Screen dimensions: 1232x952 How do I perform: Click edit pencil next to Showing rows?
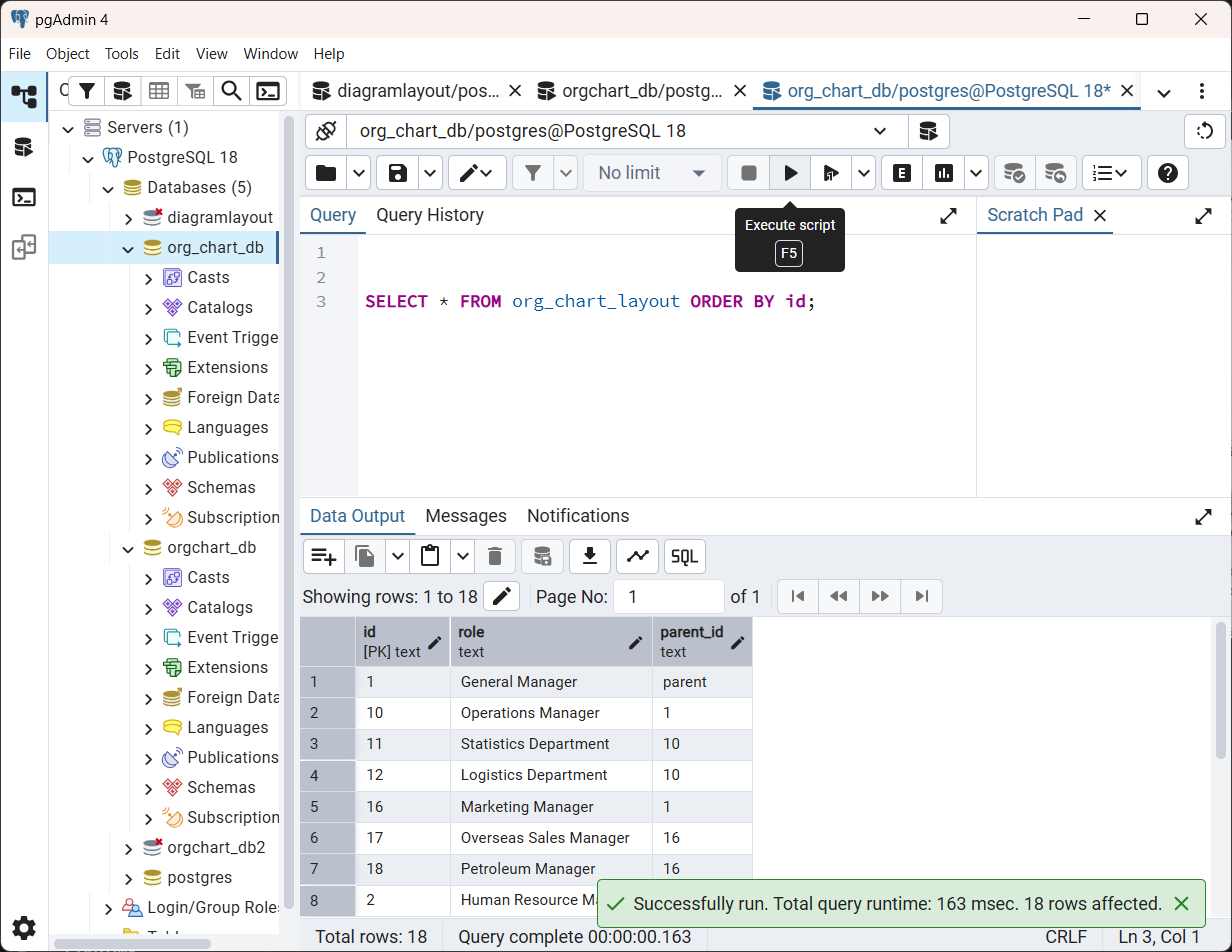point(501,597)
